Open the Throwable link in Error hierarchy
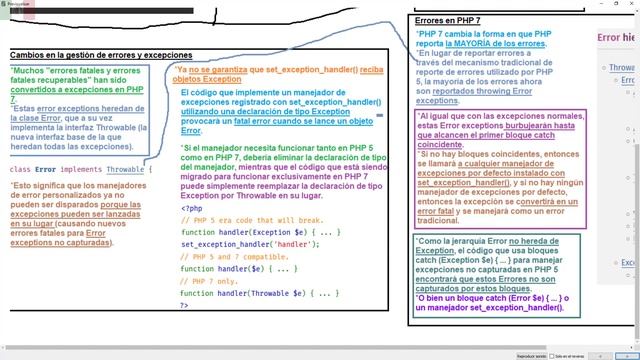The image size is (640, 360). coord(622,67)
